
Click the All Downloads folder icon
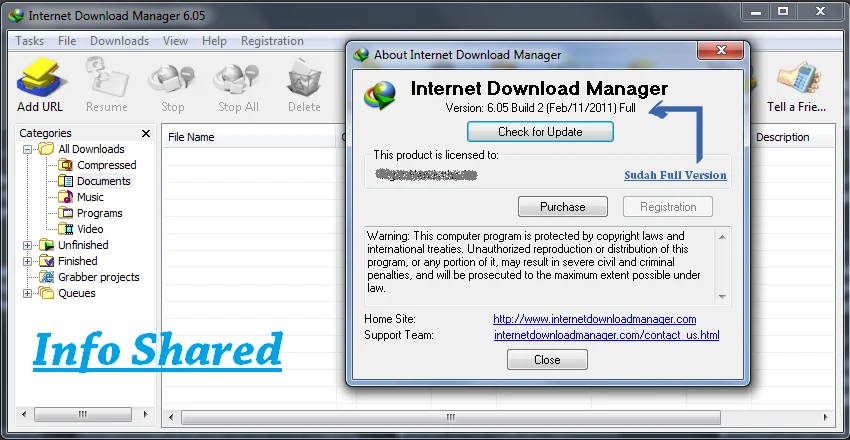pos(47,149)
